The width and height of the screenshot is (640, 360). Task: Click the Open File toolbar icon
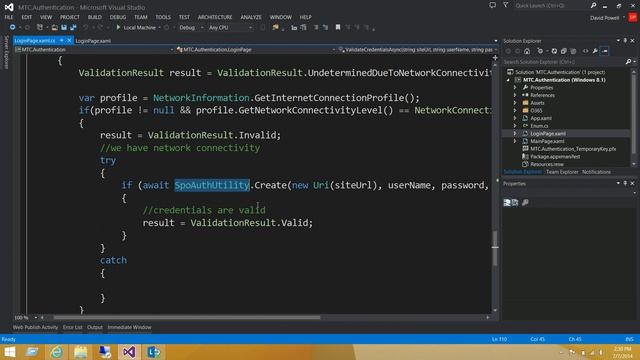(54, 27)
